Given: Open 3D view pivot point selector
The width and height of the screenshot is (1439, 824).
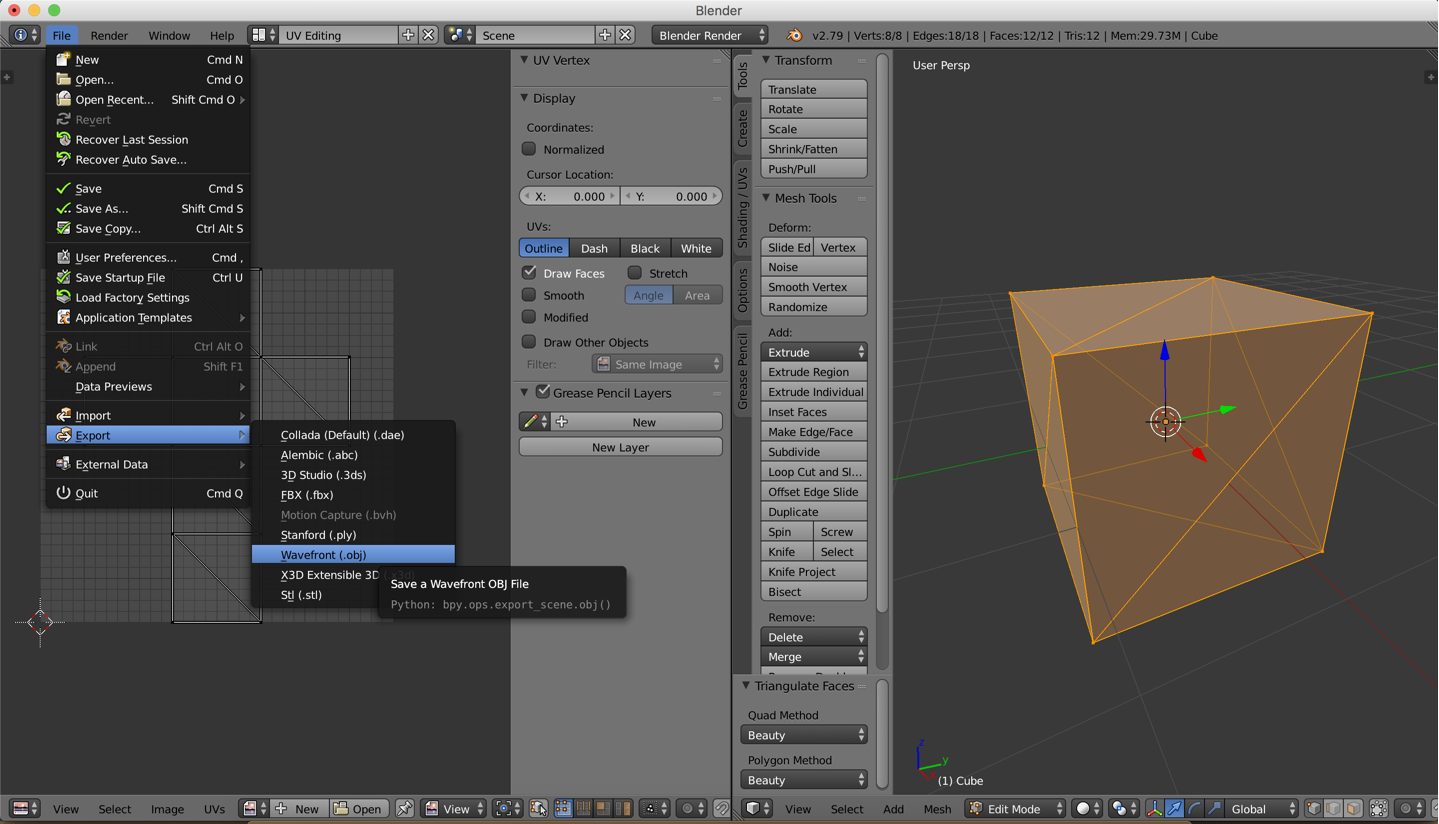Looking at the screenshot, I should 1124,808.
